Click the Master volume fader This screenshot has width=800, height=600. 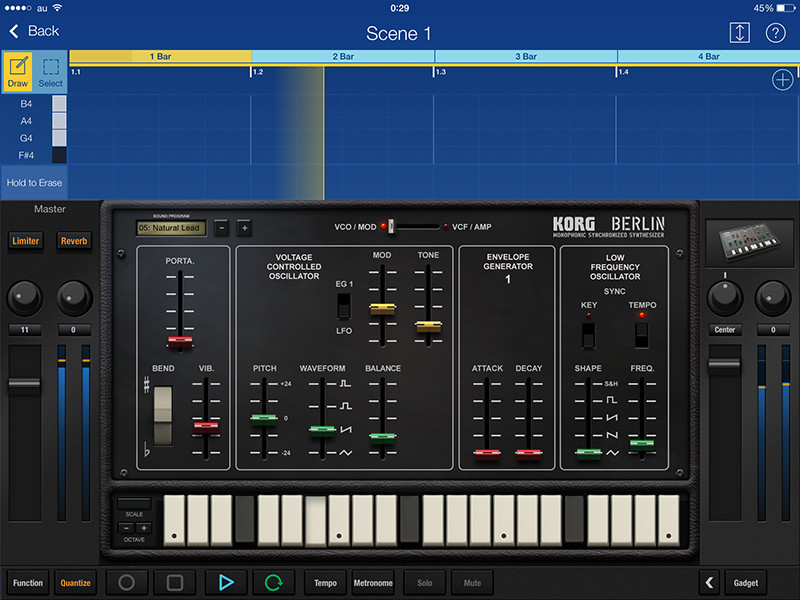[x=24, y=385]
